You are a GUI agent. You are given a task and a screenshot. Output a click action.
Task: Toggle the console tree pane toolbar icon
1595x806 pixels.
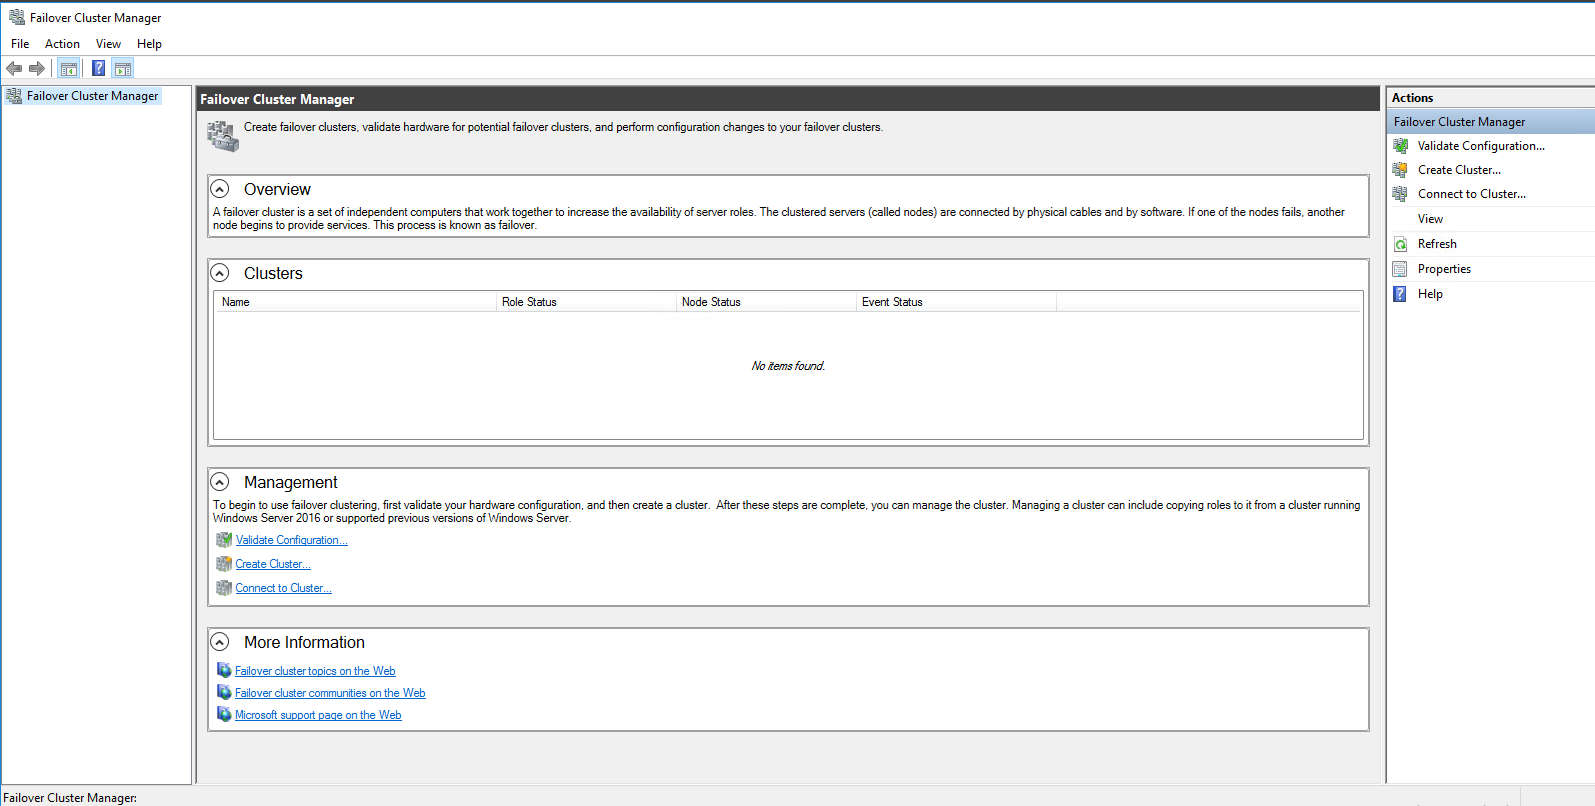pos(68,68)
